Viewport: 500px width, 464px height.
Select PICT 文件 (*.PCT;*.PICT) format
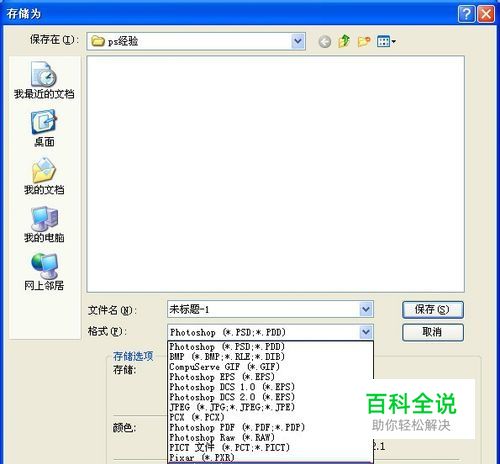270,447
